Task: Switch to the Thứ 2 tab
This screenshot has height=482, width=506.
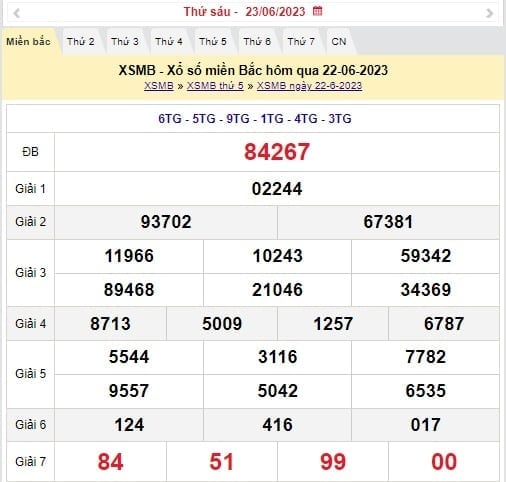Action: pos(80,42)
